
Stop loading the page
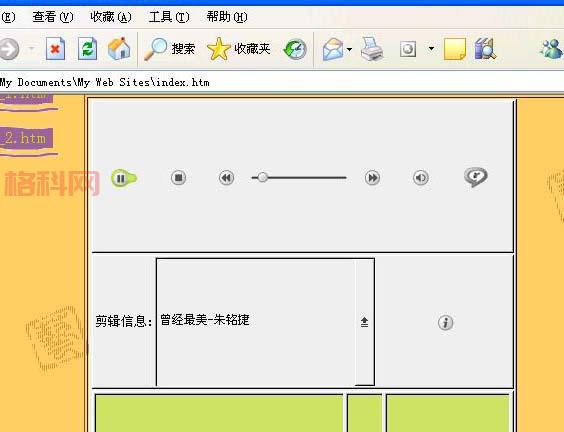tap(55, 49)
